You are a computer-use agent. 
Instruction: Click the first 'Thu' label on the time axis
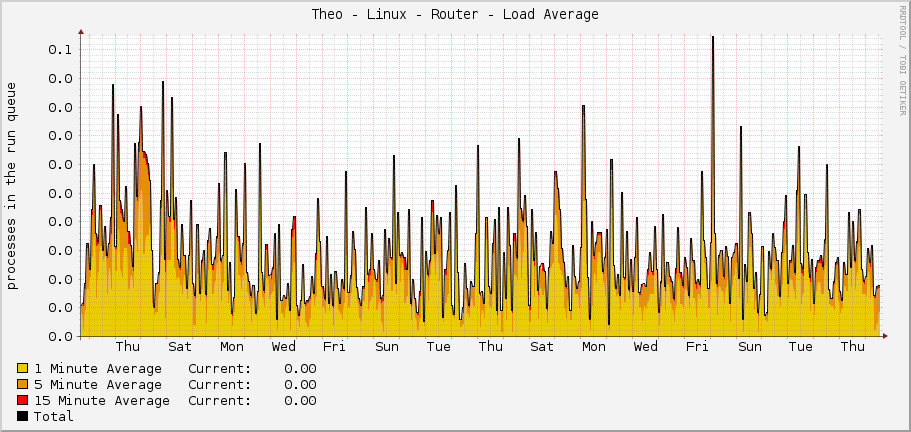pos(128,347)
